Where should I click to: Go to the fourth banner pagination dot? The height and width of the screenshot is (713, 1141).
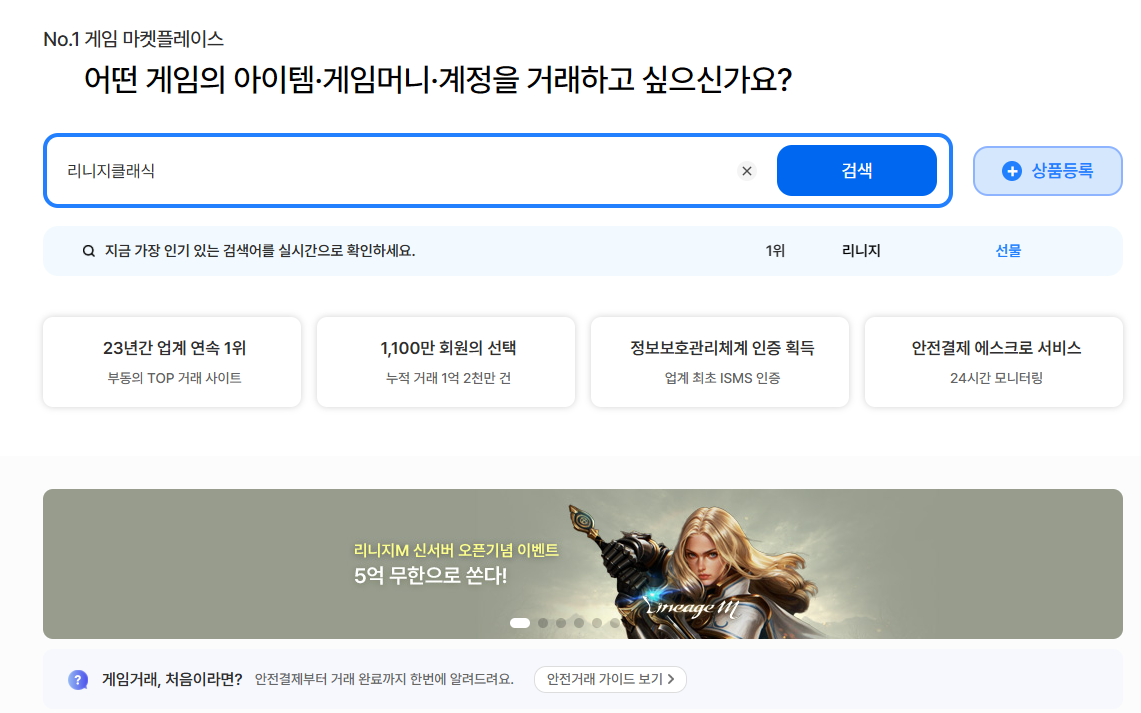click(579, 623)
